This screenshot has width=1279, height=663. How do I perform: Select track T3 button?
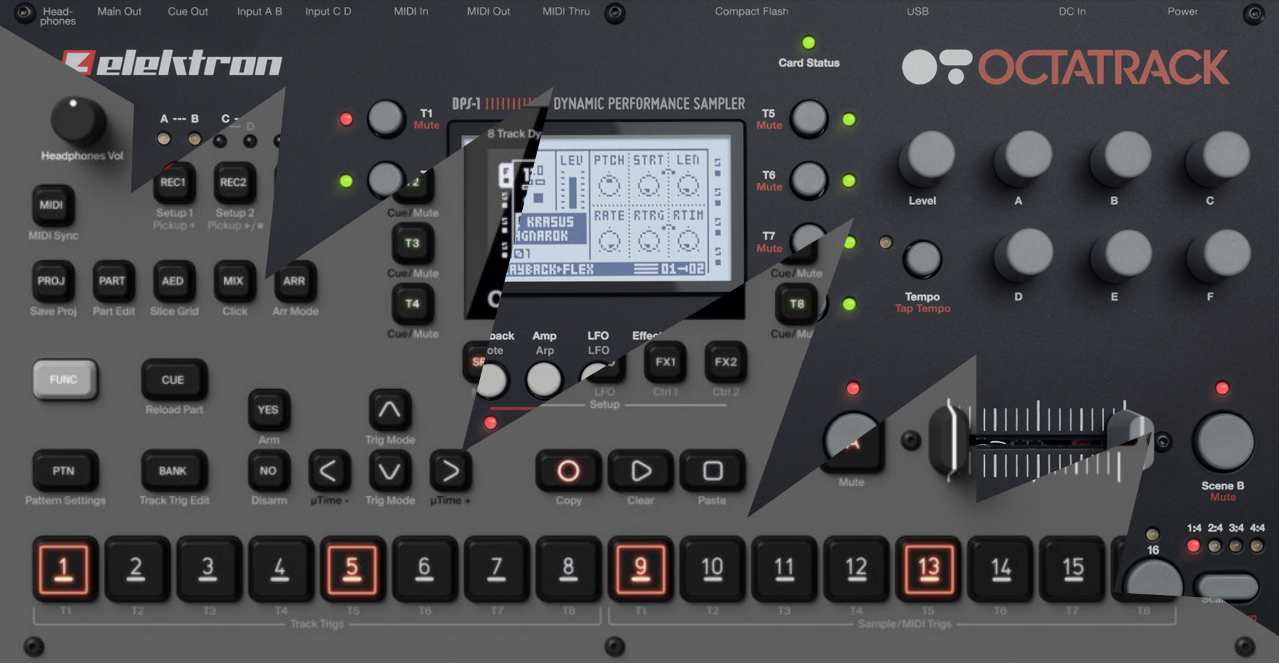(412, 243)
